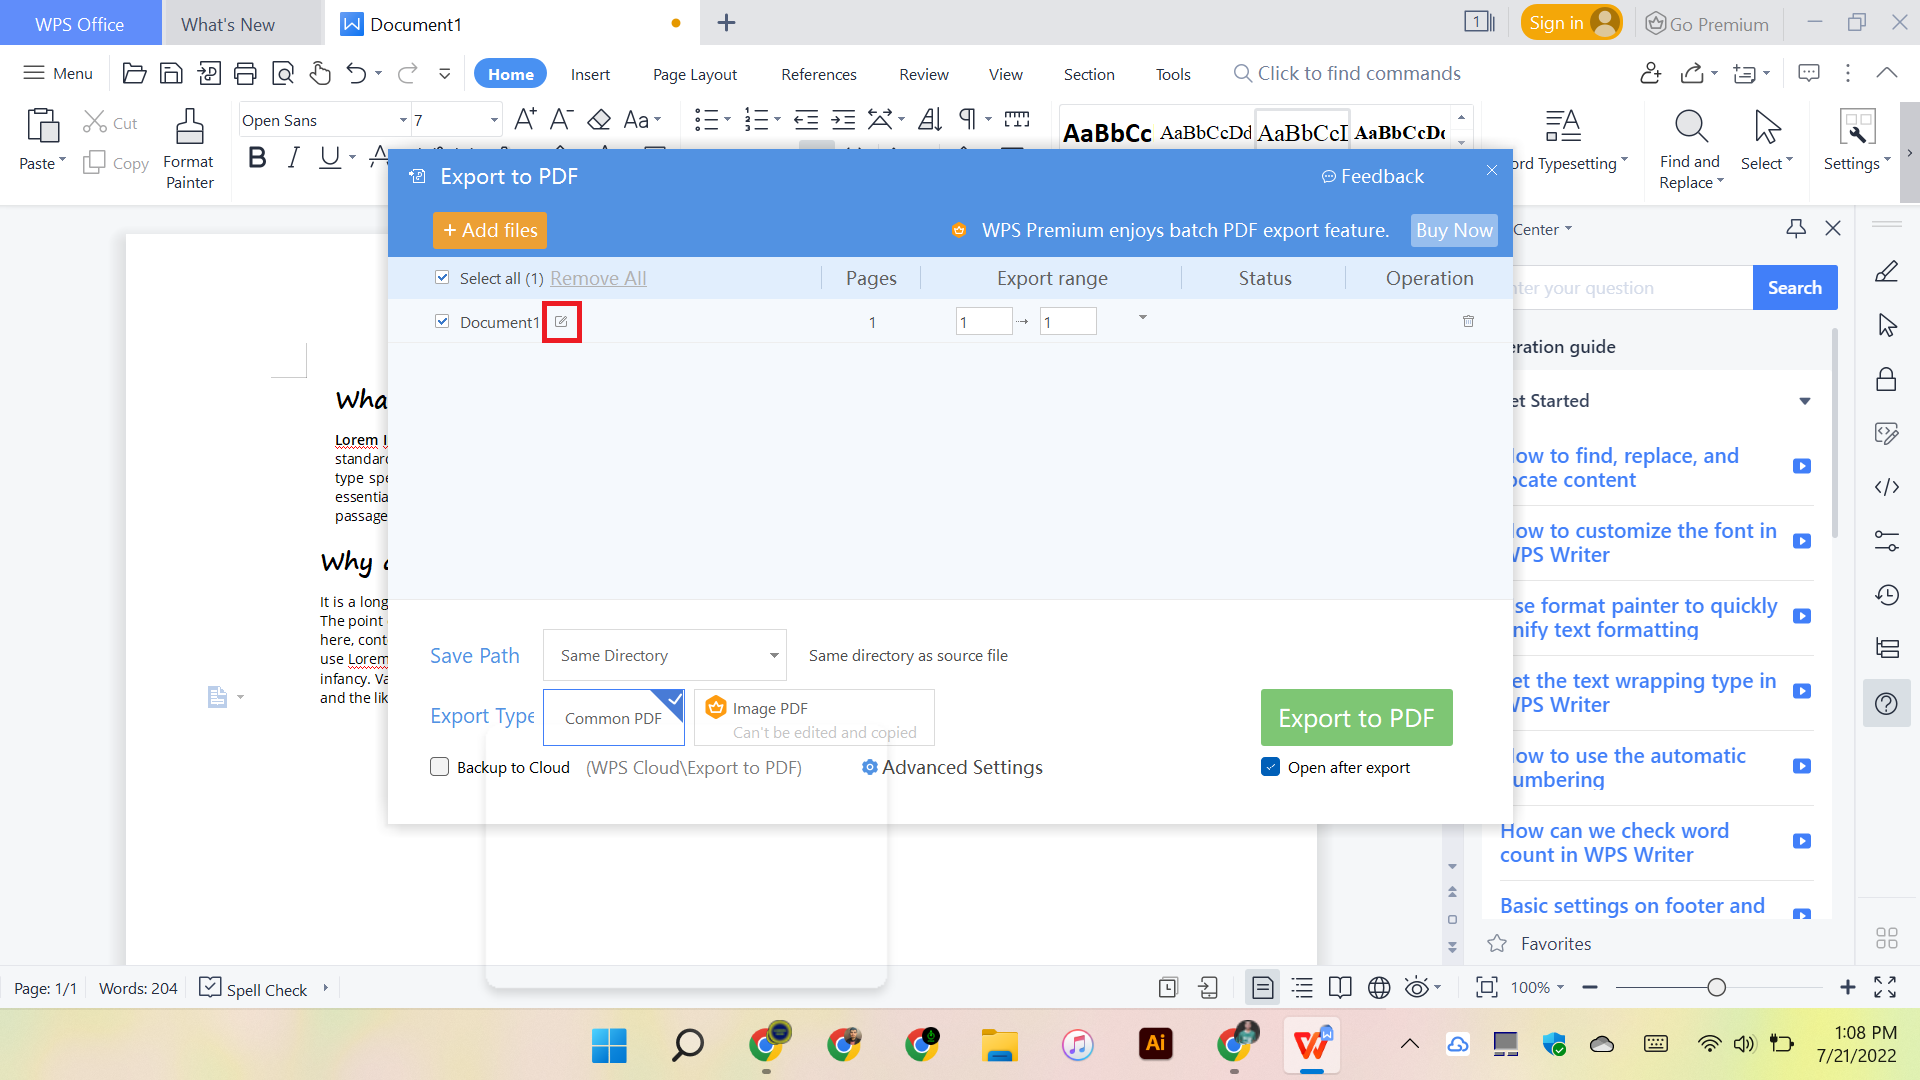Viewport: 1920px width, 1080px height.
Task: Click the Remove All link
Action: point(598,278)
